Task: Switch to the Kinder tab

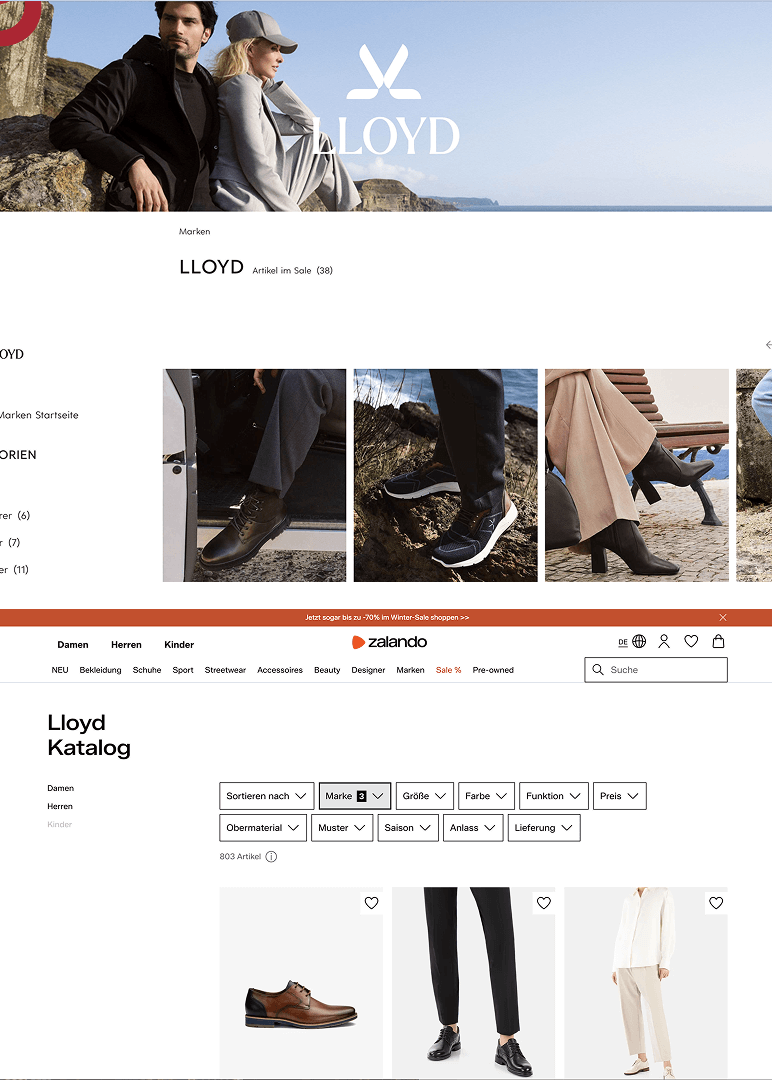Action: click(179, 645)
